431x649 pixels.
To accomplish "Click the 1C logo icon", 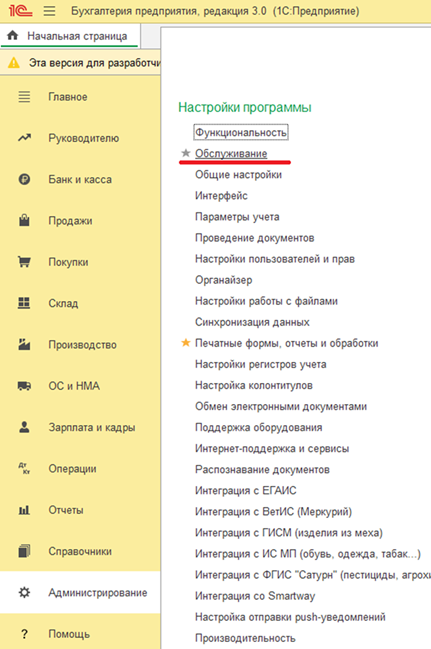I will [x=20, y=10].
